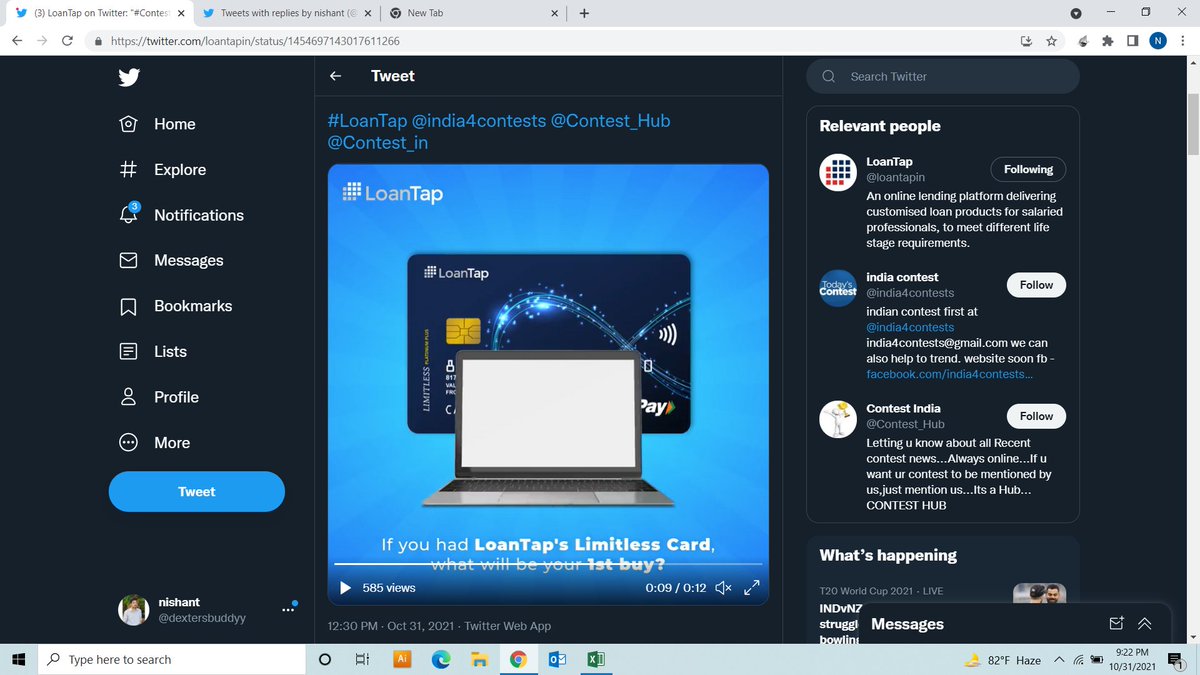Expand the More menu in sidebar
The height and width of the screenshot is (675, 1200).
(154, 442)
